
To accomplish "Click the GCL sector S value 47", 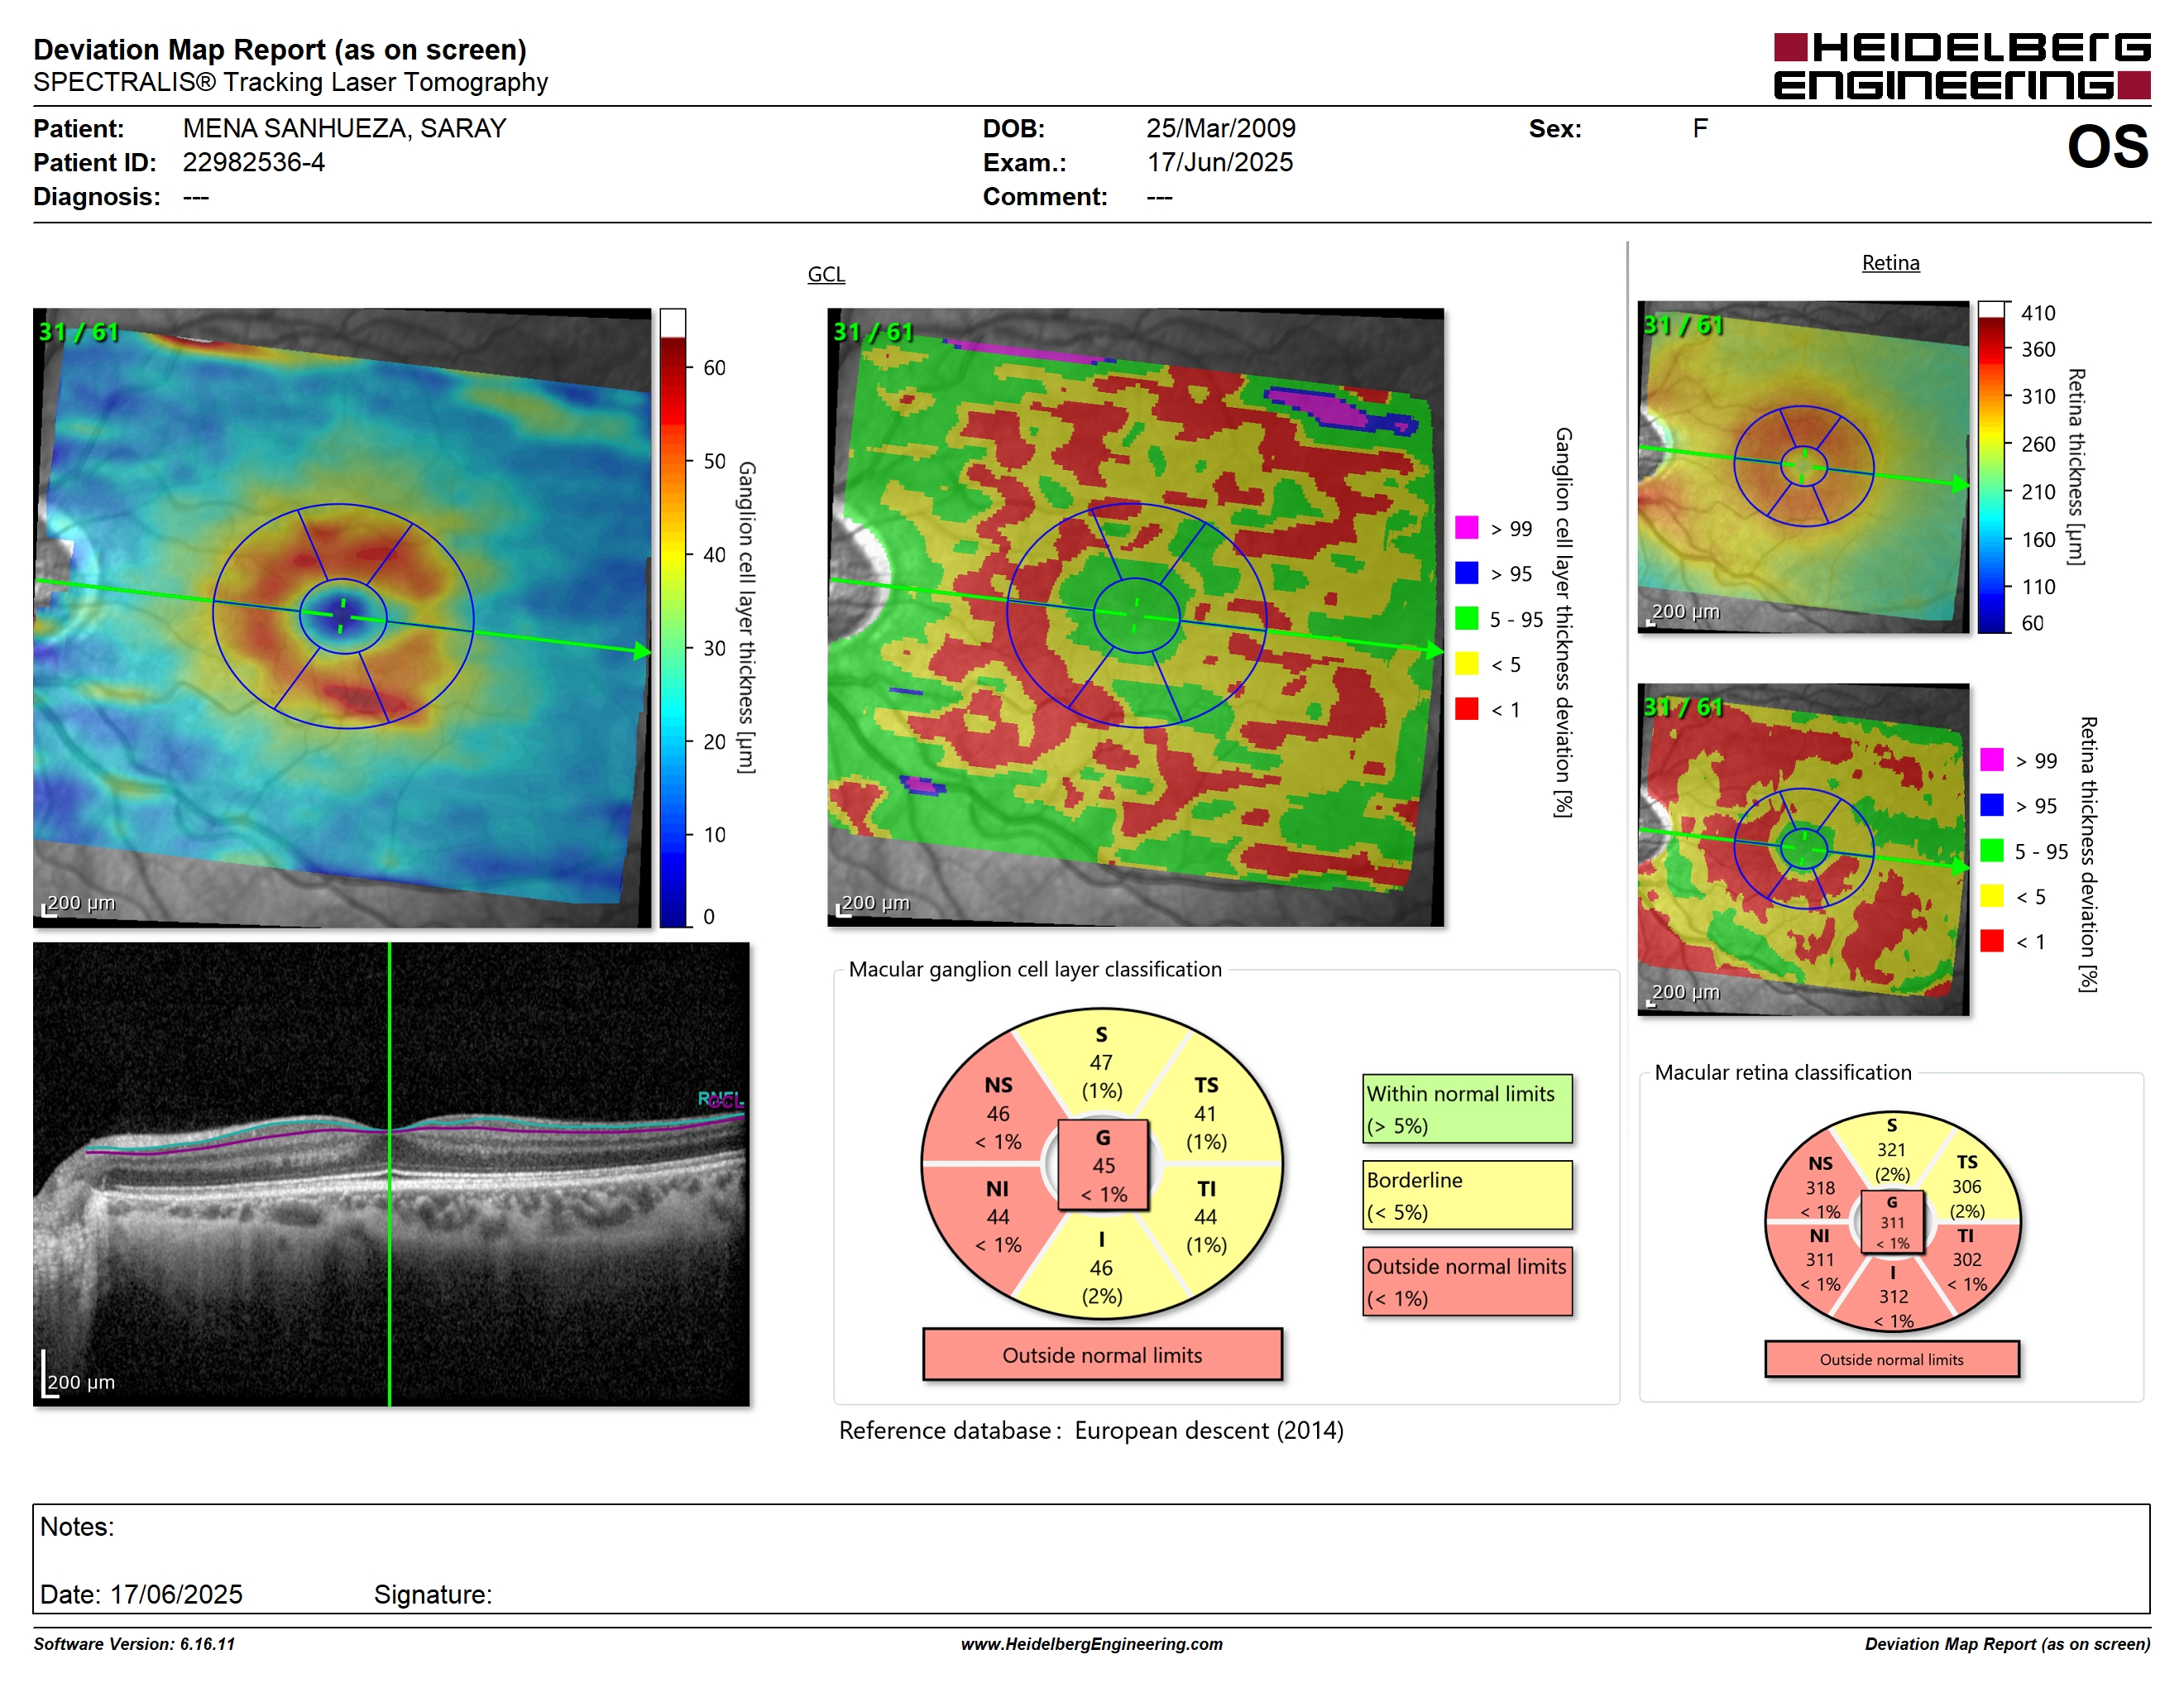I will (1101, 1063).
